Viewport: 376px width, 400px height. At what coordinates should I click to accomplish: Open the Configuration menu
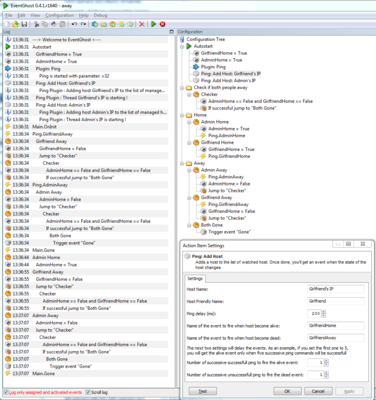click(60, 15)
